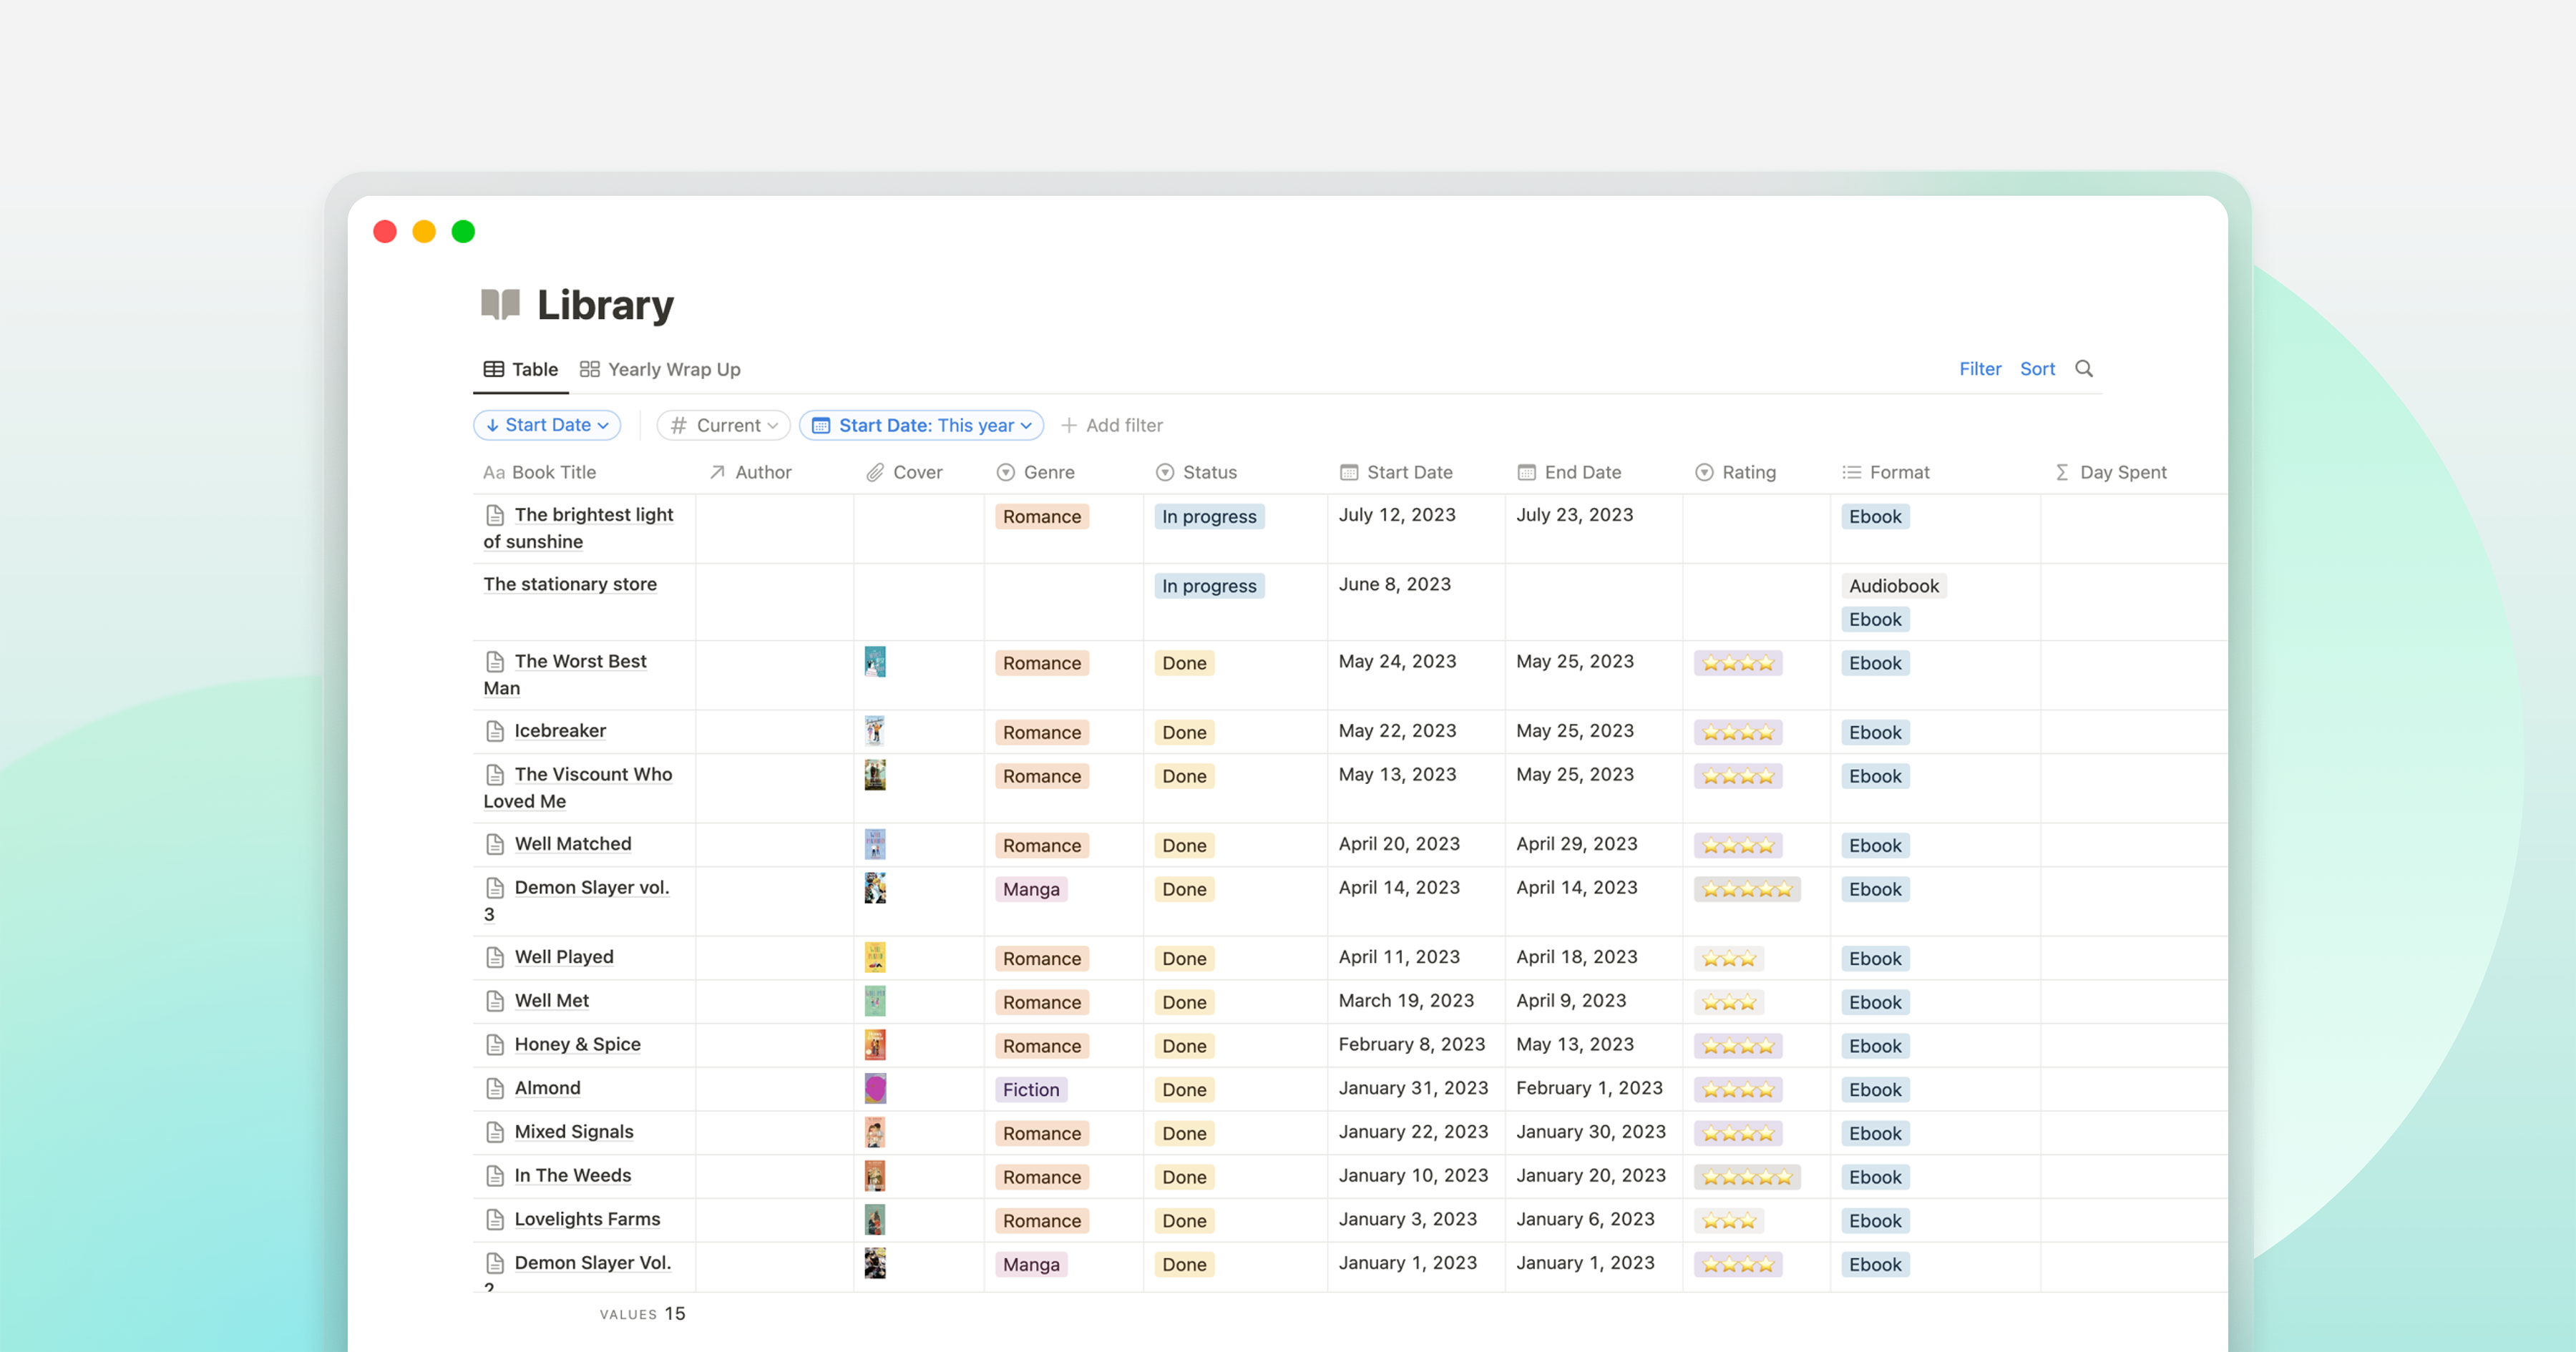Click the Author relation column header
This screenshot has width=2576, height=1352.
[750, 472]
